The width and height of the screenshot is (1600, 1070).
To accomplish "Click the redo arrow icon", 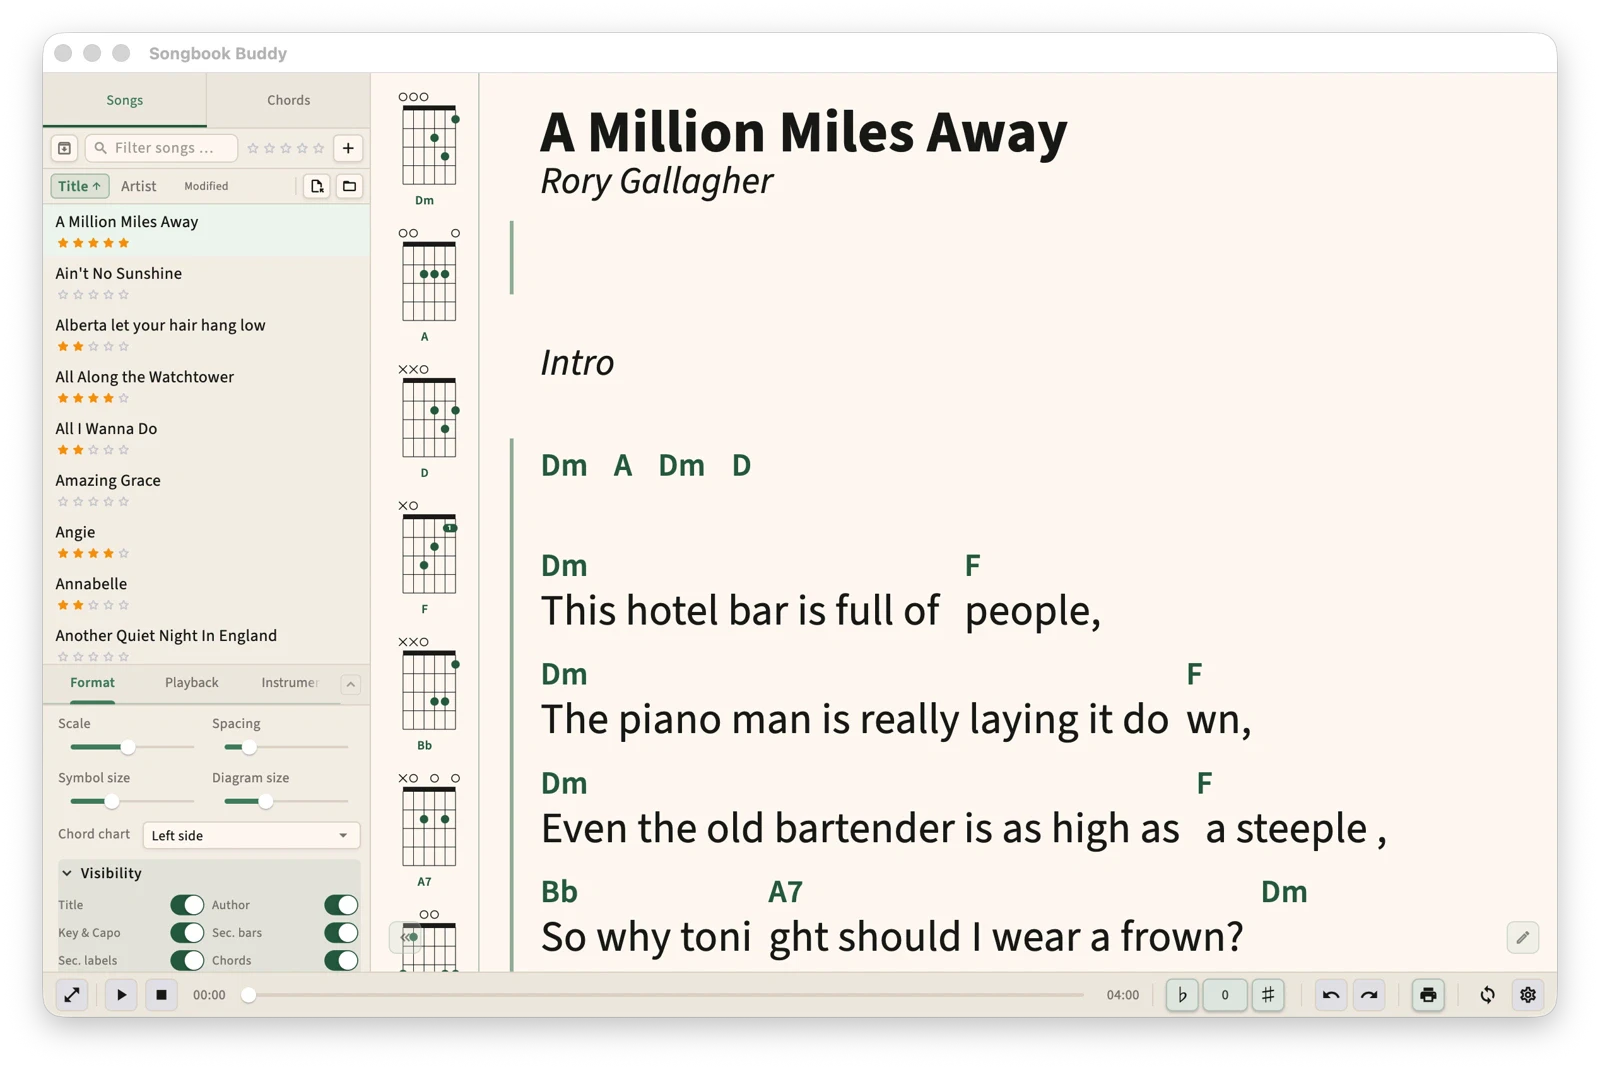I will pyautogui.click(x=1369, y=995).
